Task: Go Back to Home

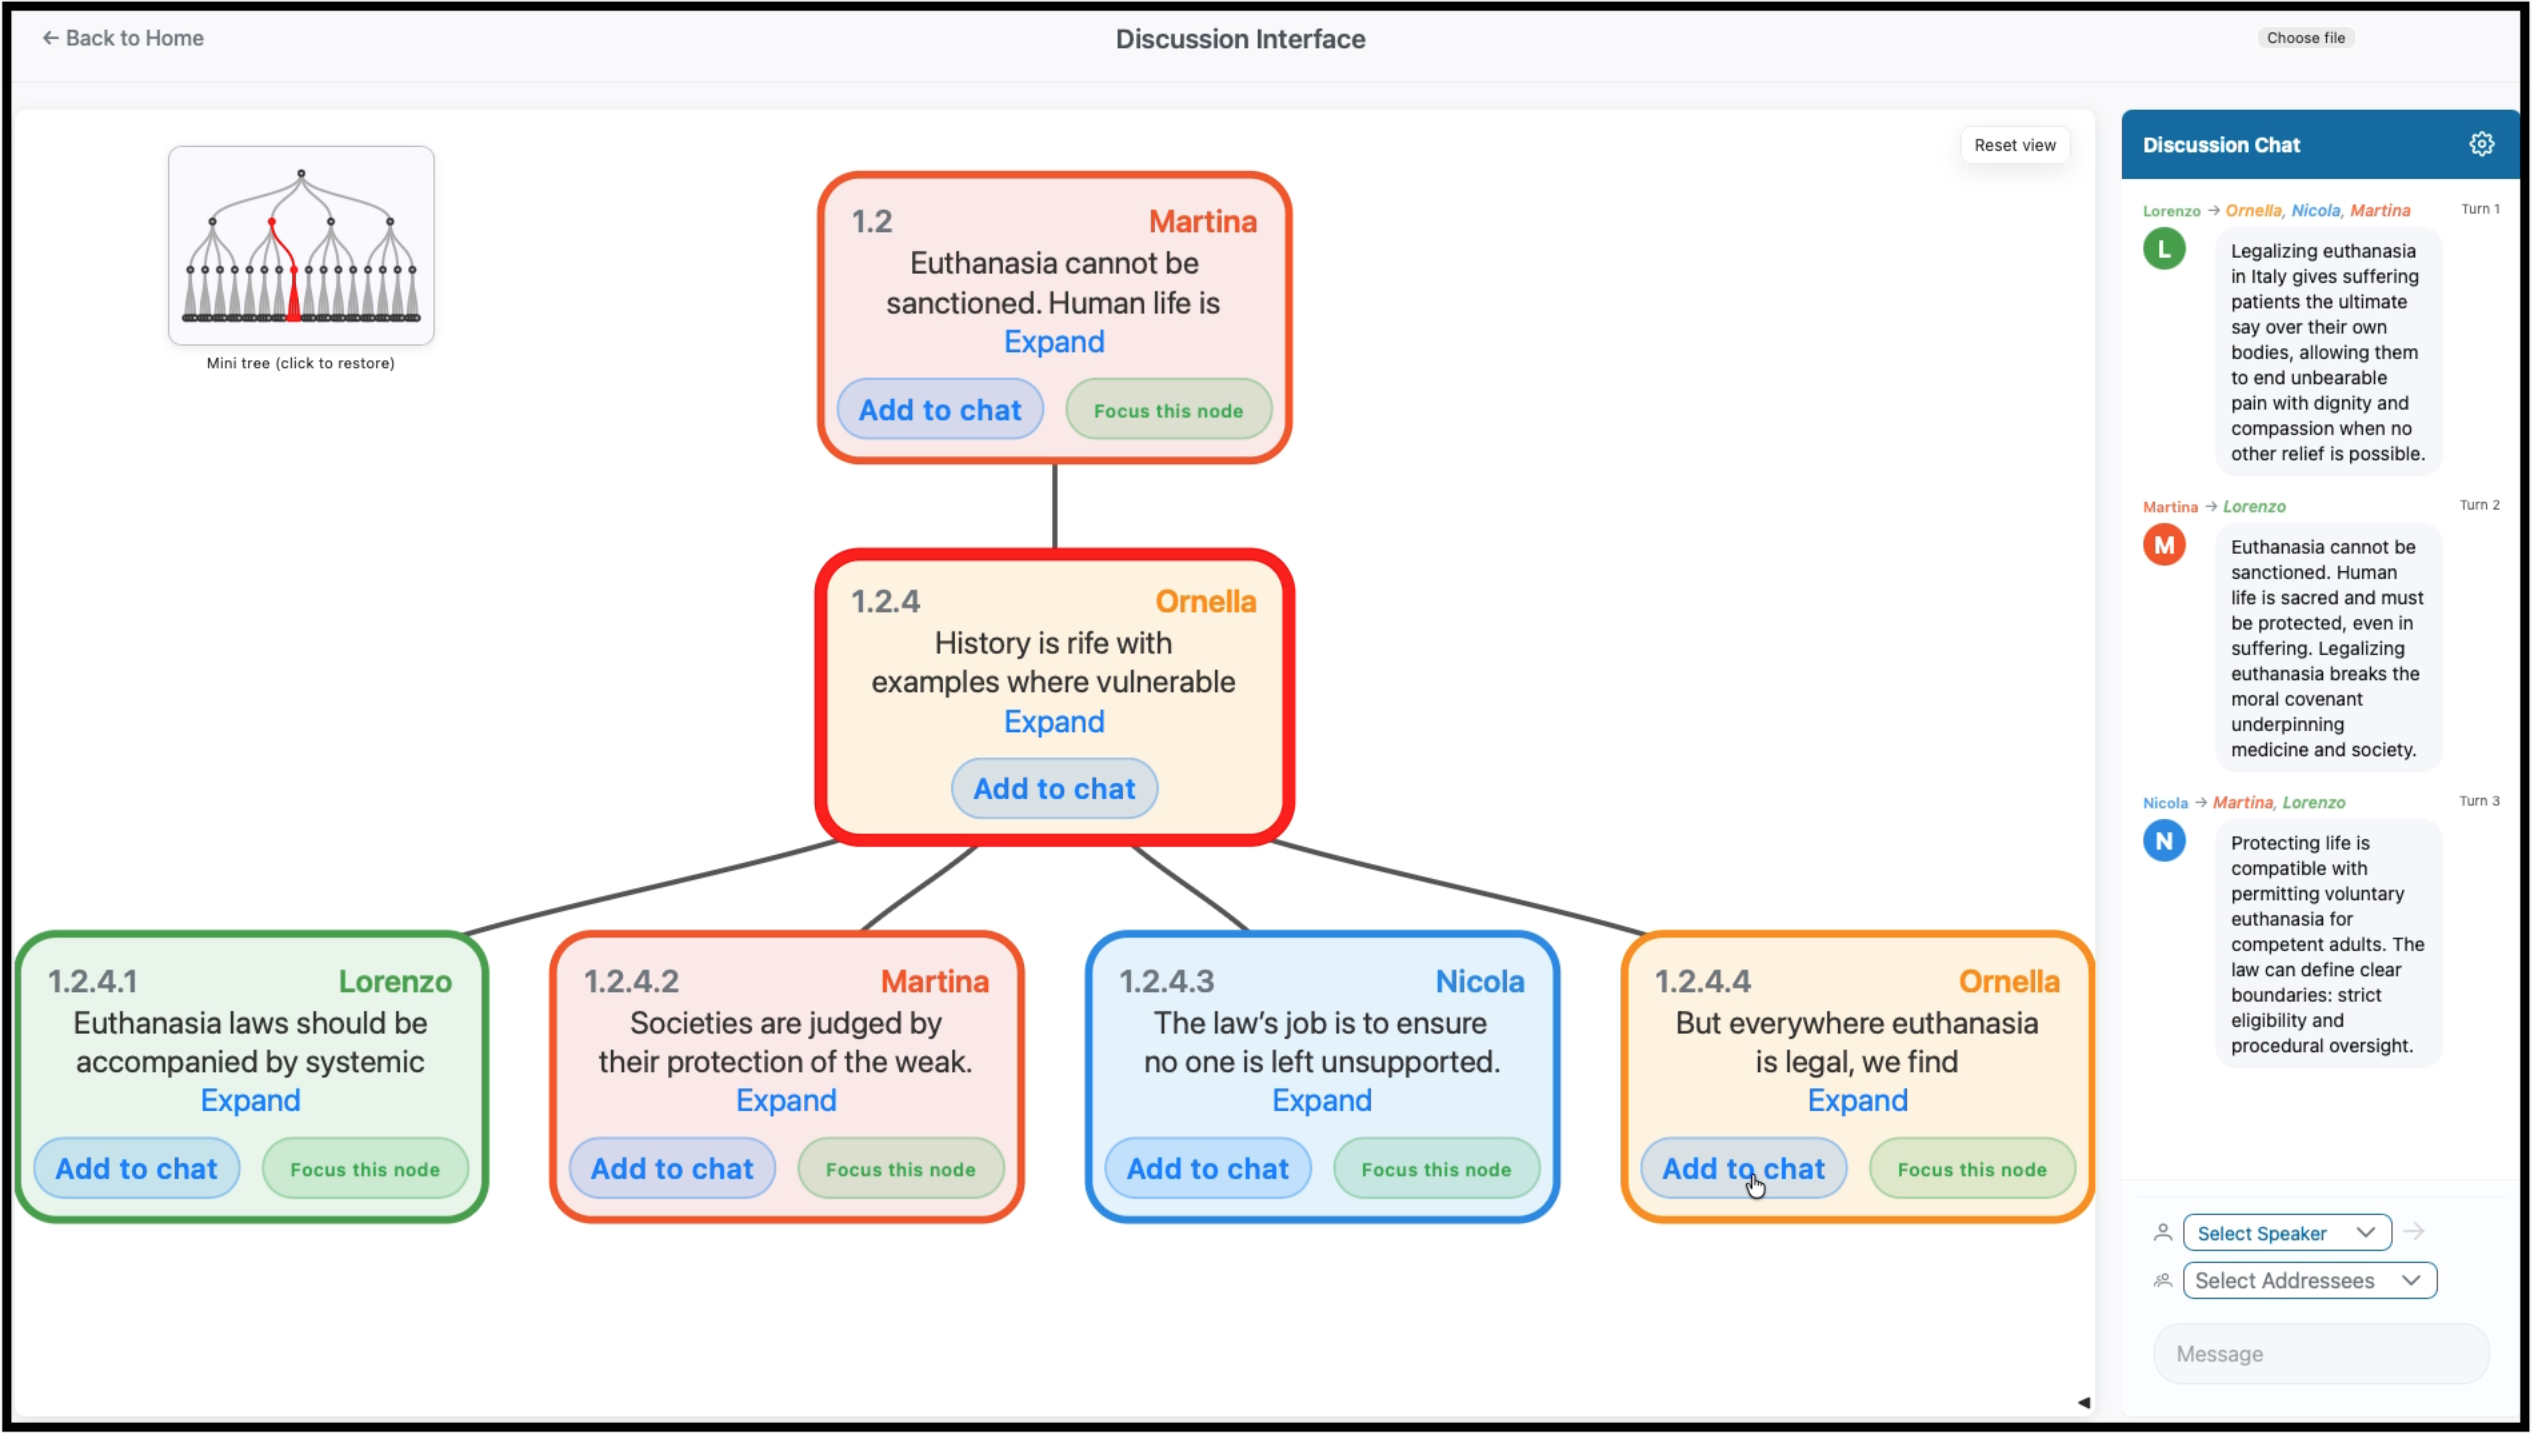Action: [x=123, y=38]
